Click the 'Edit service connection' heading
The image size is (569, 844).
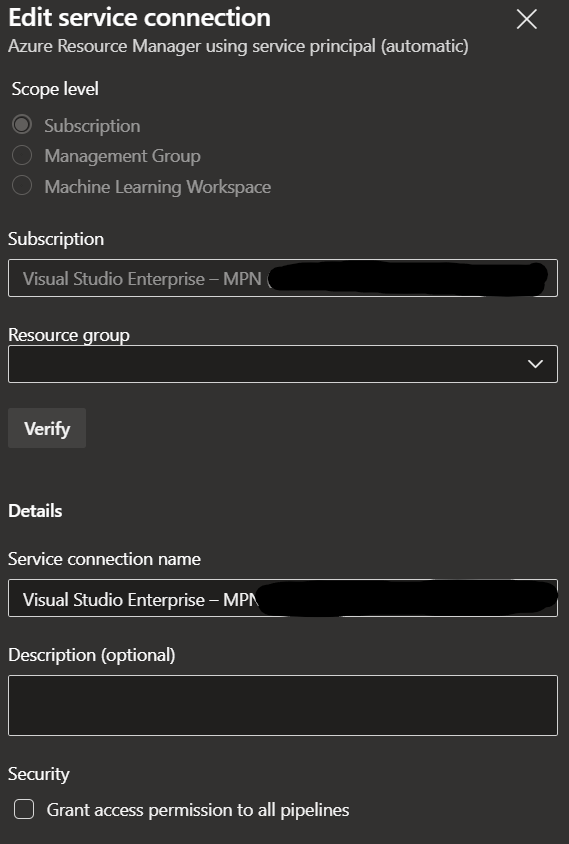(139, 18)
